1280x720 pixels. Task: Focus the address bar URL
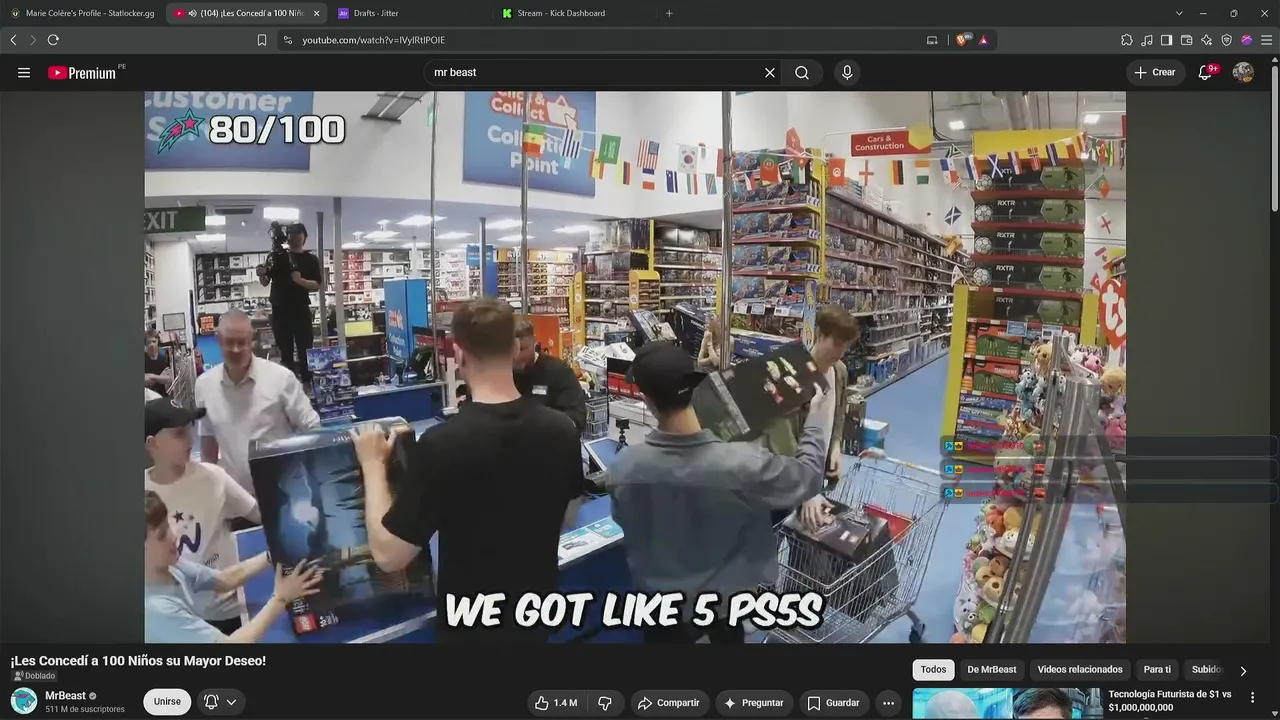[374, 40]
